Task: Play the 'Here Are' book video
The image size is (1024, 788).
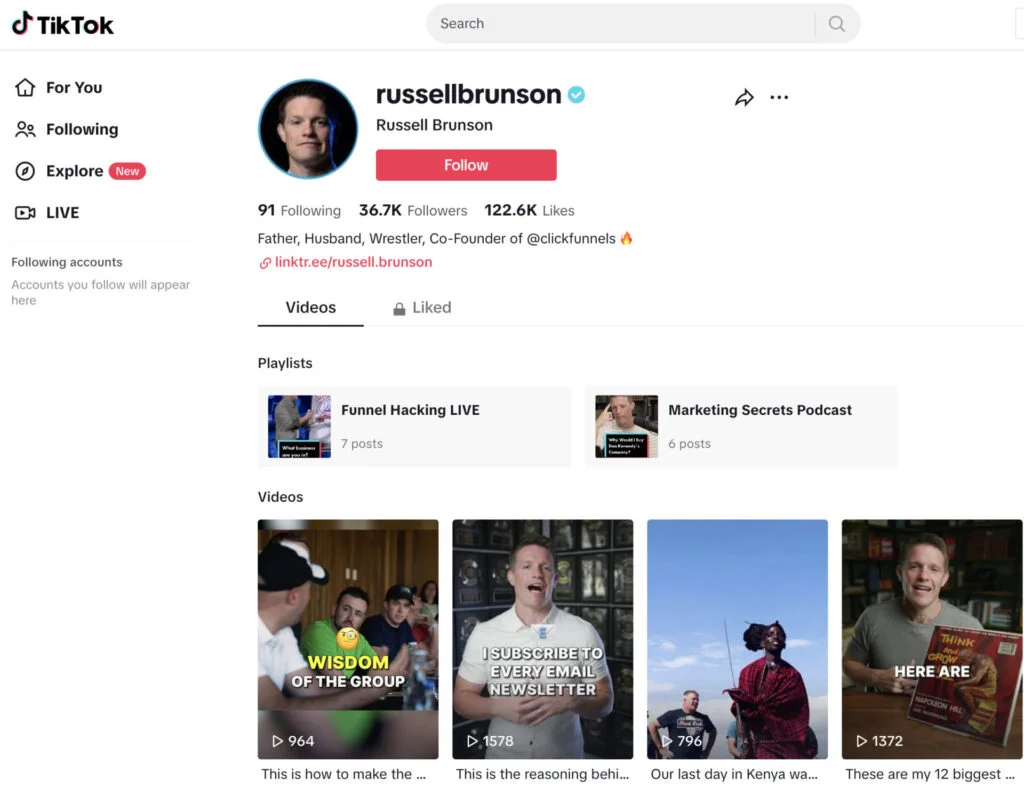Action: [932, 639]
